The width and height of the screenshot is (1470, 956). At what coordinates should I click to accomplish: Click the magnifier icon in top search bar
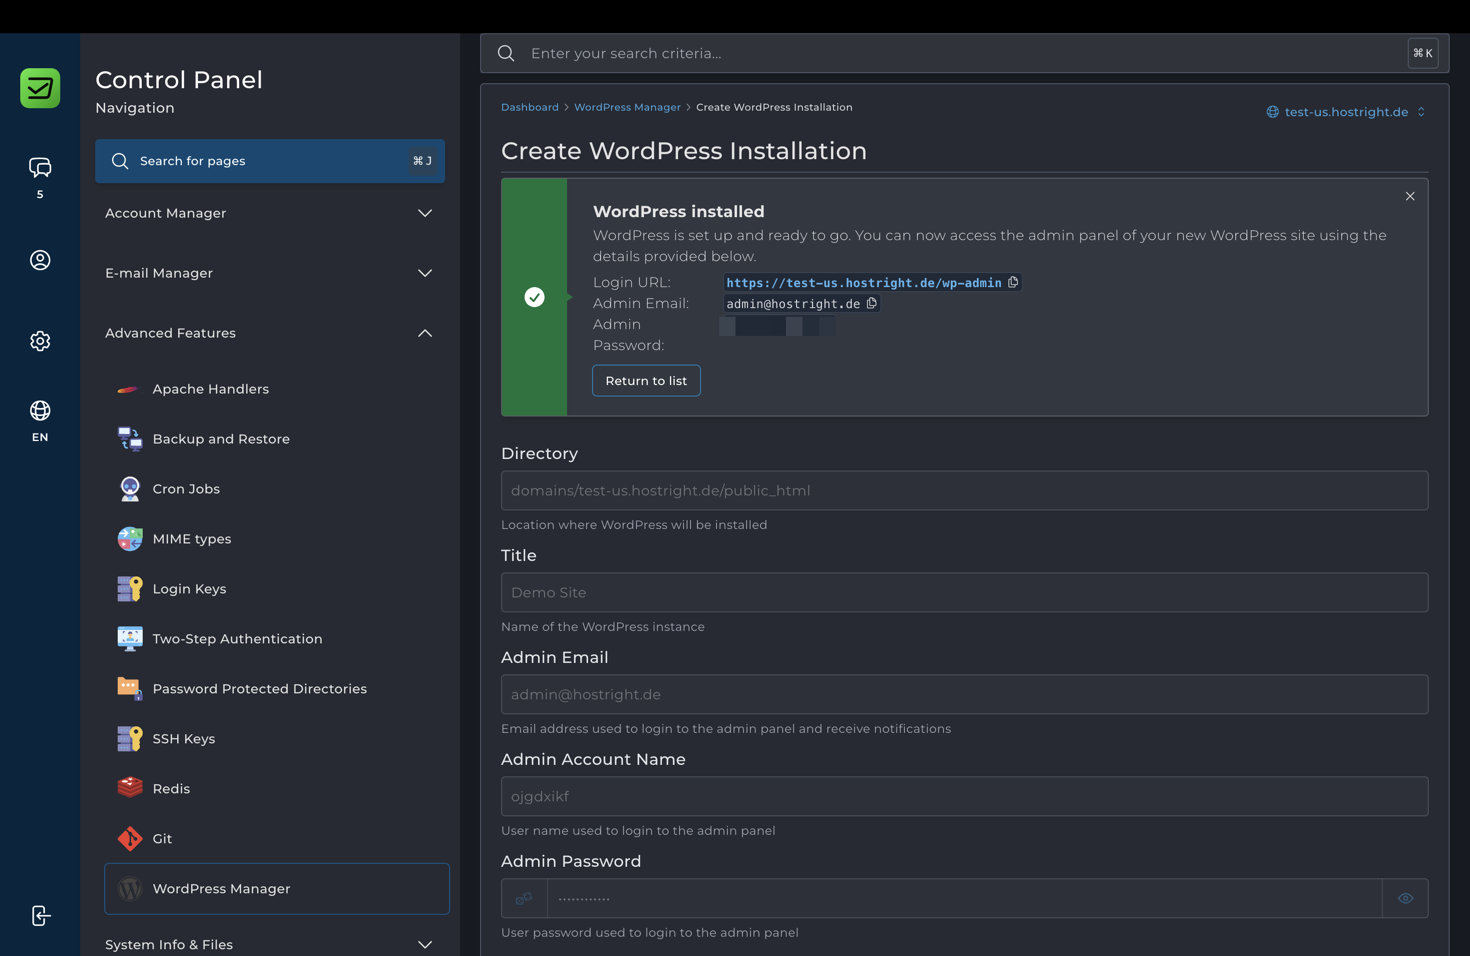506,53
